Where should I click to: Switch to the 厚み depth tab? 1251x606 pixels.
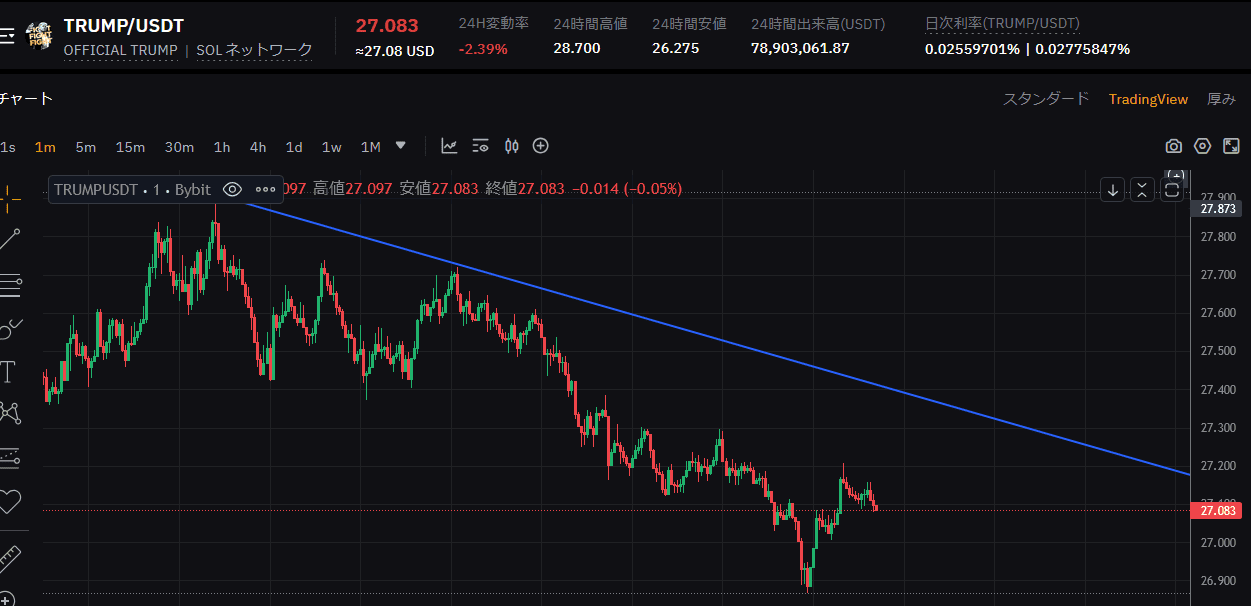pyautogui.click(x=1221, y=99)
